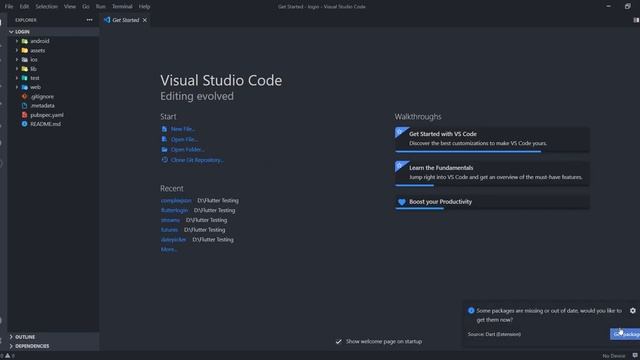Click More... under the Recent list
The width and height of the screenshot is (640, 360).
coord(169,249)
